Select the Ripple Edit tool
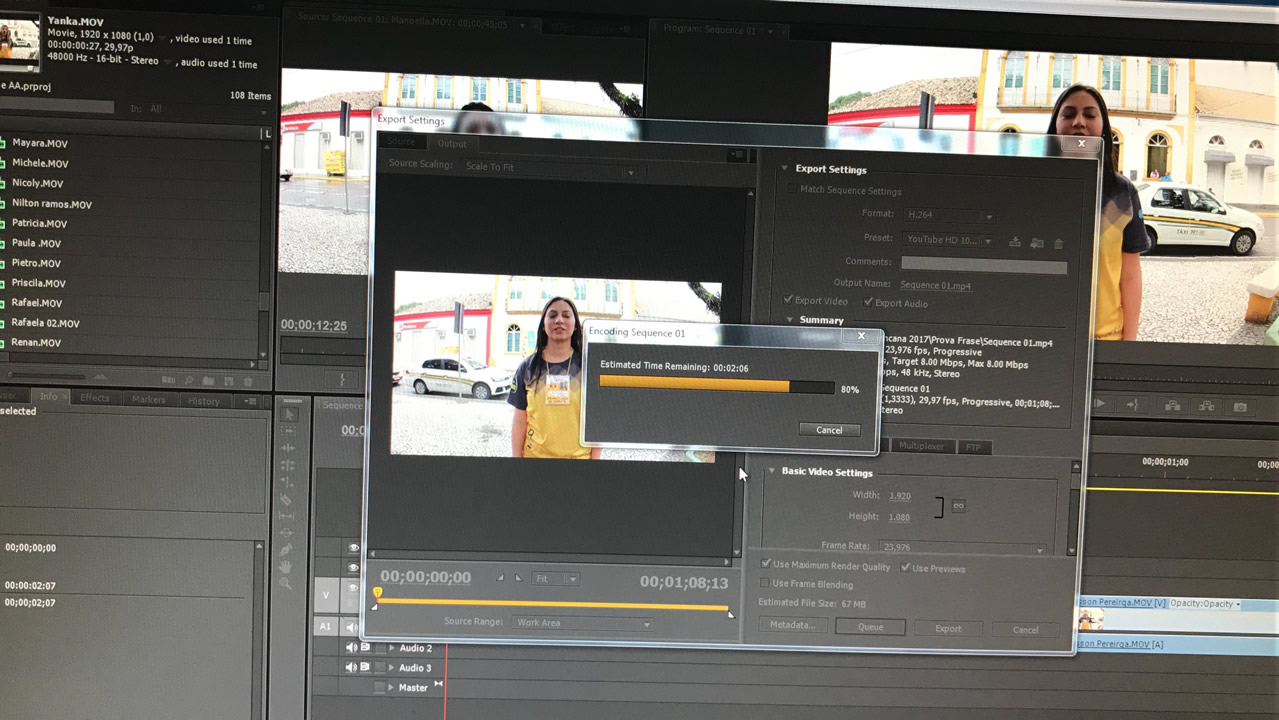 (289, 448)
